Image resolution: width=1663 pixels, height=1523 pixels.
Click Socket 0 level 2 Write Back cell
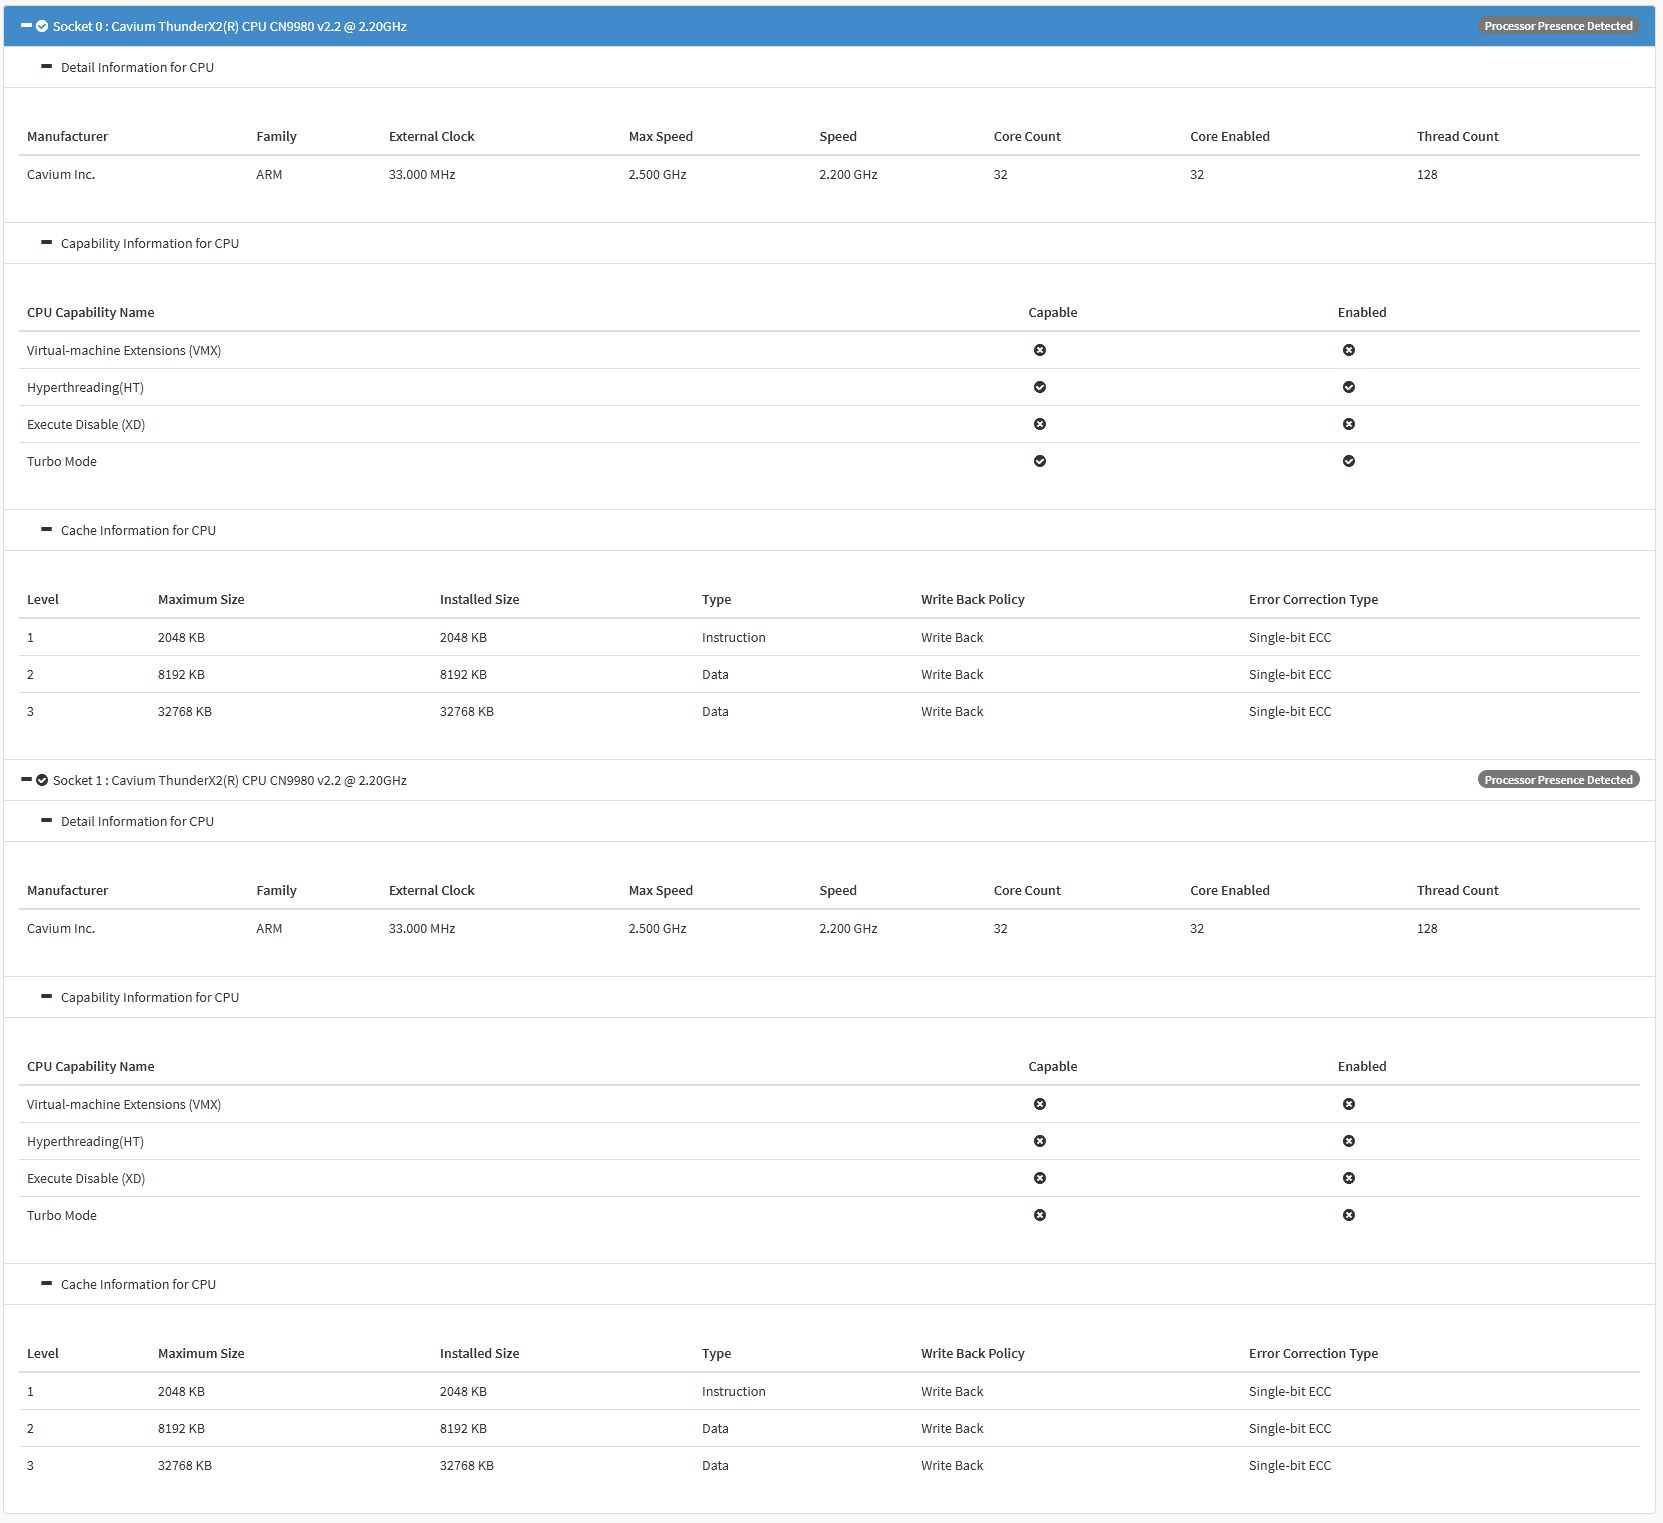point(952,675)
